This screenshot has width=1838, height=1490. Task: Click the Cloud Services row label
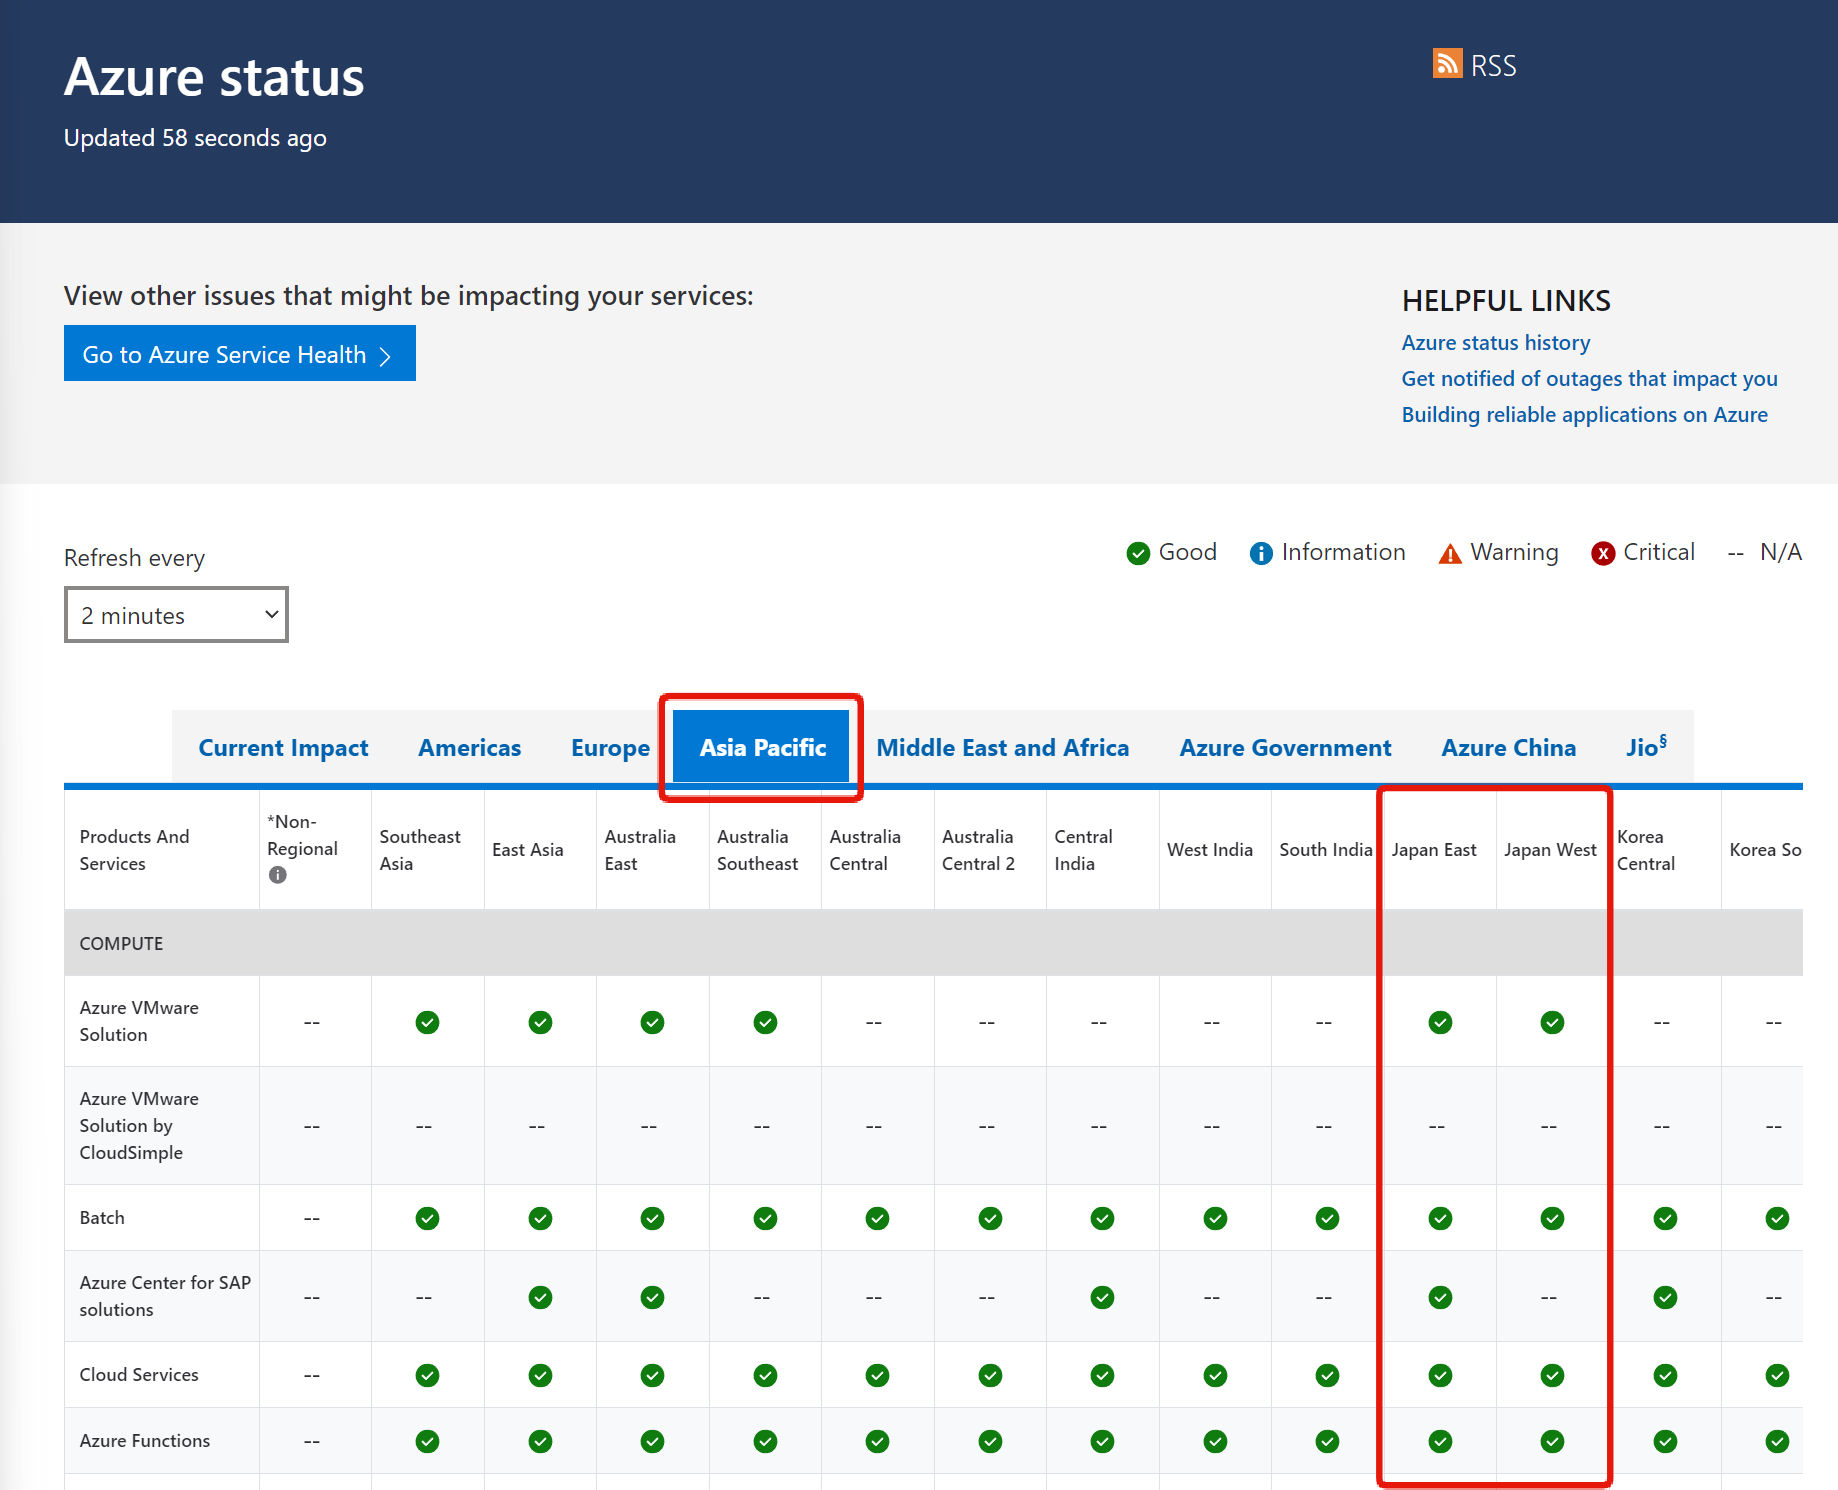coord(139,1375)
